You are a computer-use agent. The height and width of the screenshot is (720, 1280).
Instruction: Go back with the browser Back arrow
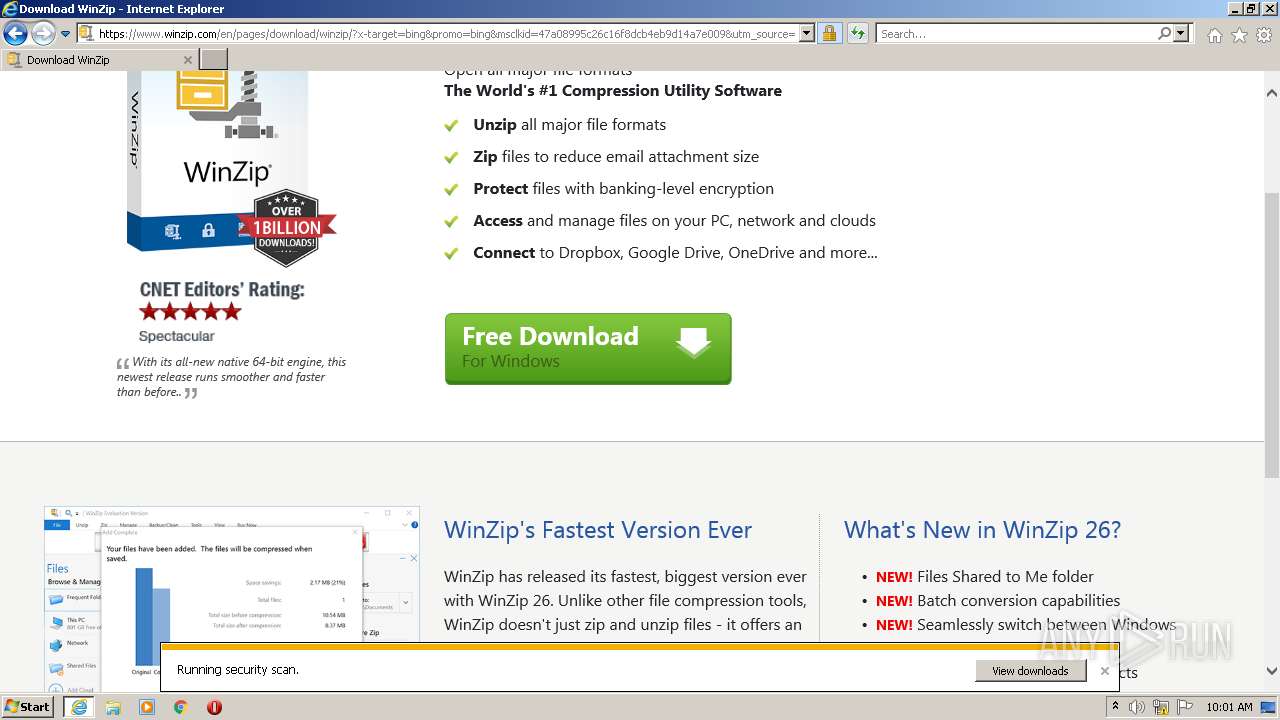click(x=15, y=34)
